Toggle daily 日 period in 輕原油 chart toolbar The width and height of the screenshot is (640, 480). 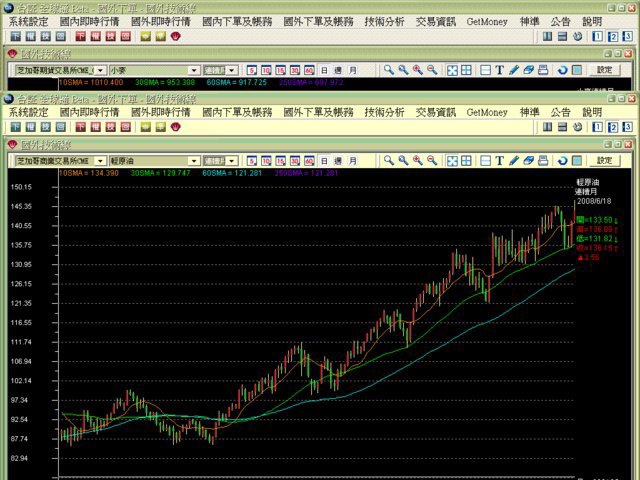click(x=324, y=161)
